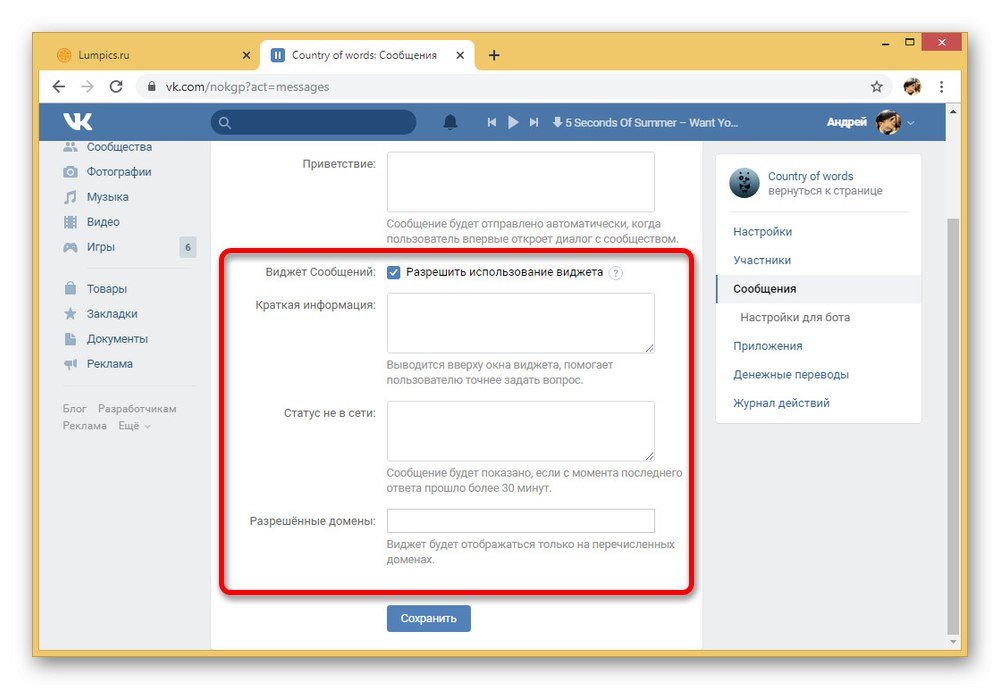Screen dimensions: 1000x689
Task: Bookmark this page with the star icon
Action: (877, 86)
